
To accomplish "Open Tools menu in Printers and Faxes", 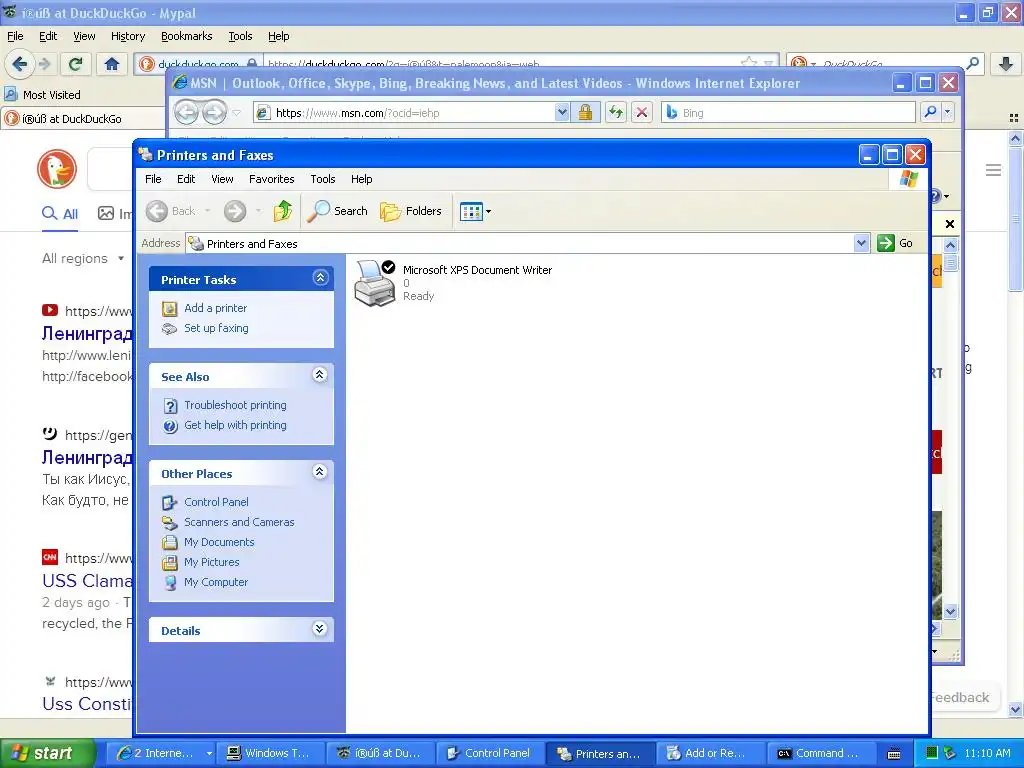I will point(323,179).
